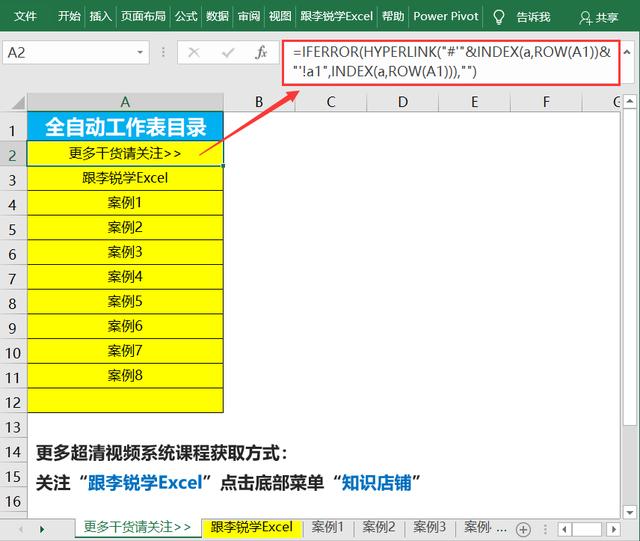The width and height of the screenshot is (640, 541).
Task: Click hyperlink cell 案例8
Action: click(x=125, y=376)
